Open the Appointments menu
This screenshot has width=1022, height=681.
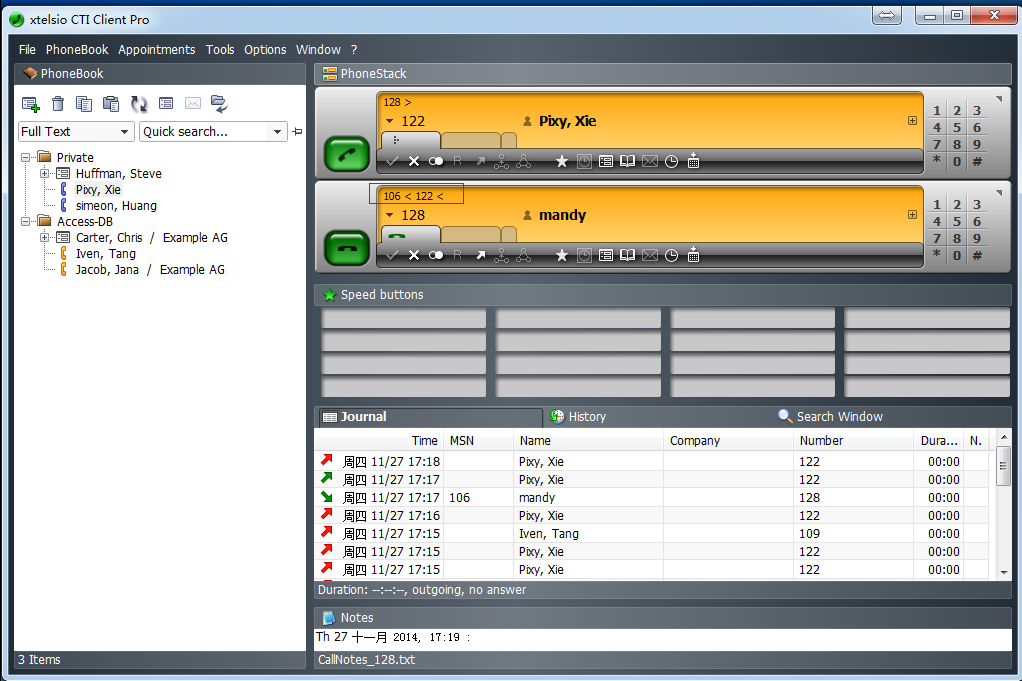(156, 50)
